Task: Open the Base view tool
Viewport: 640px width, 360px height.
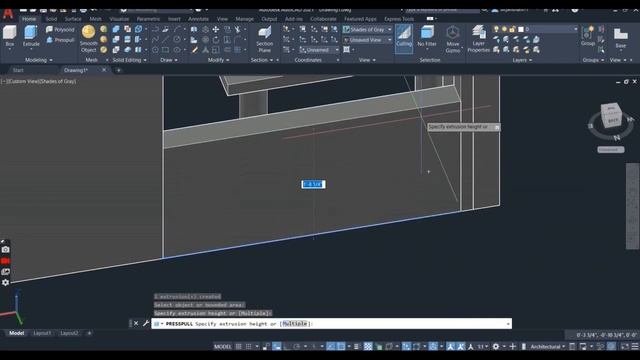Action: pos(620,38)
